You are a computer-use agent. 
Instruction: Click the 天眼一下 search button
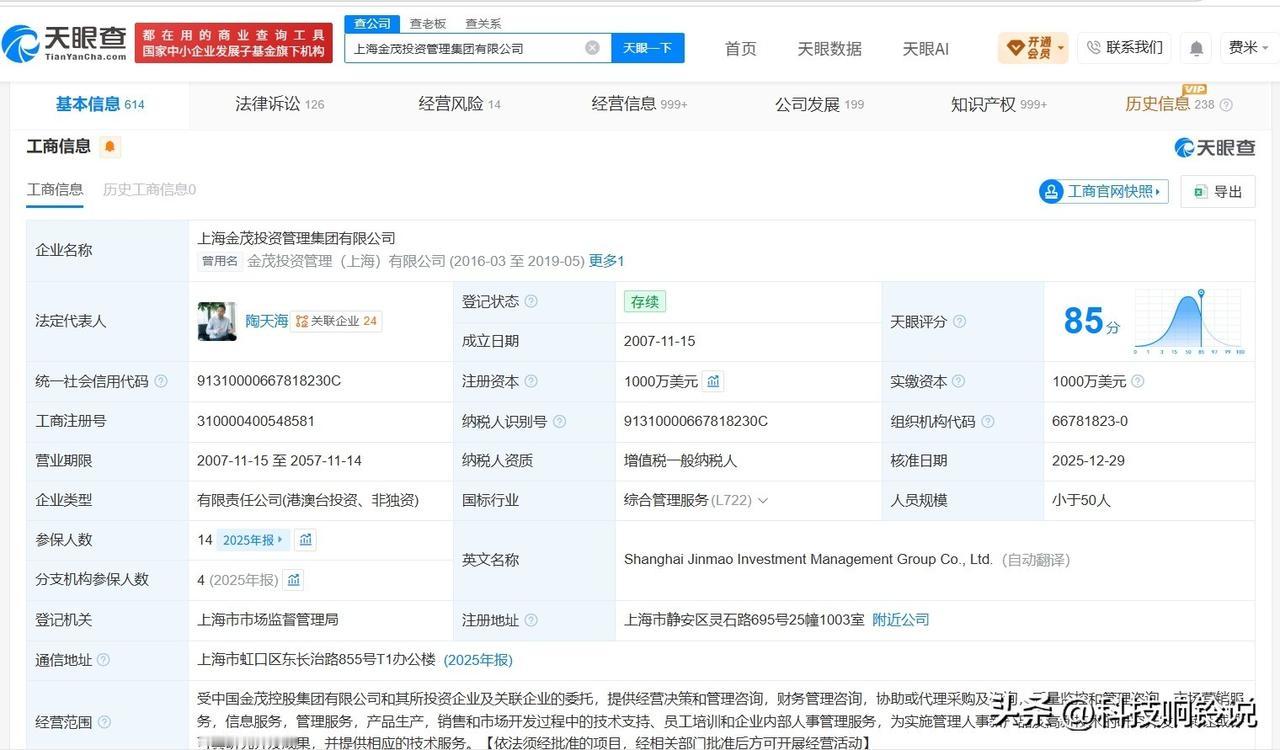(x=647, y=48)
